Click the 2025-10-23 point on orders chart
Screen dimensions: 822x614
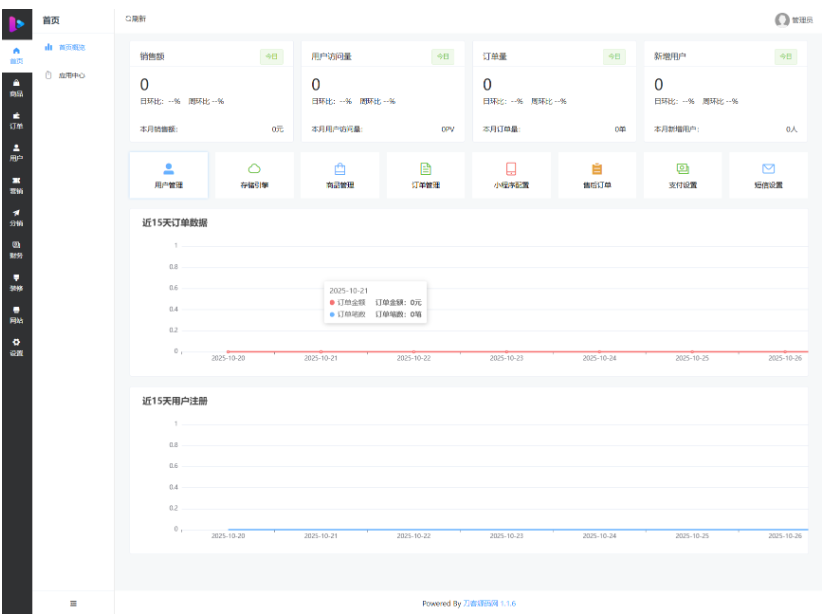[x=506, y=351]
